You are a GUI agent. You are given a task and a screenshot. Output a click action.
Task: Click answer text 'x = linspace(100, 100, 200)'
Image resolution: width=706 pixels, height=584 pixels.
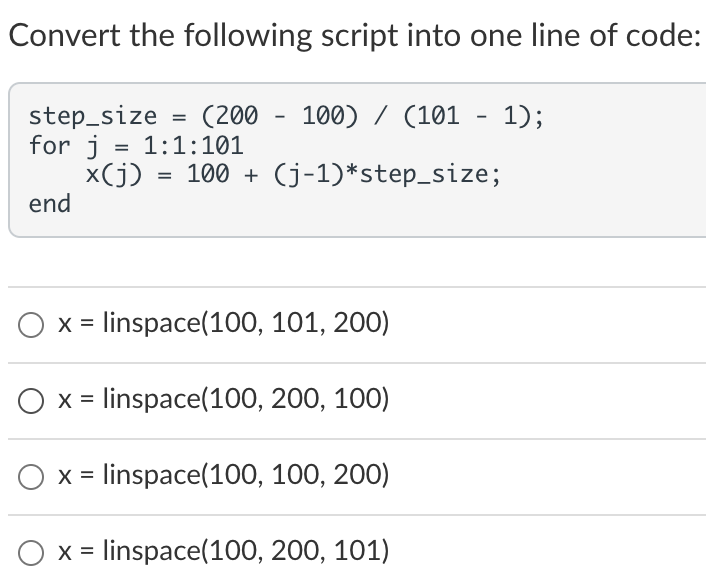coord(223,474)
